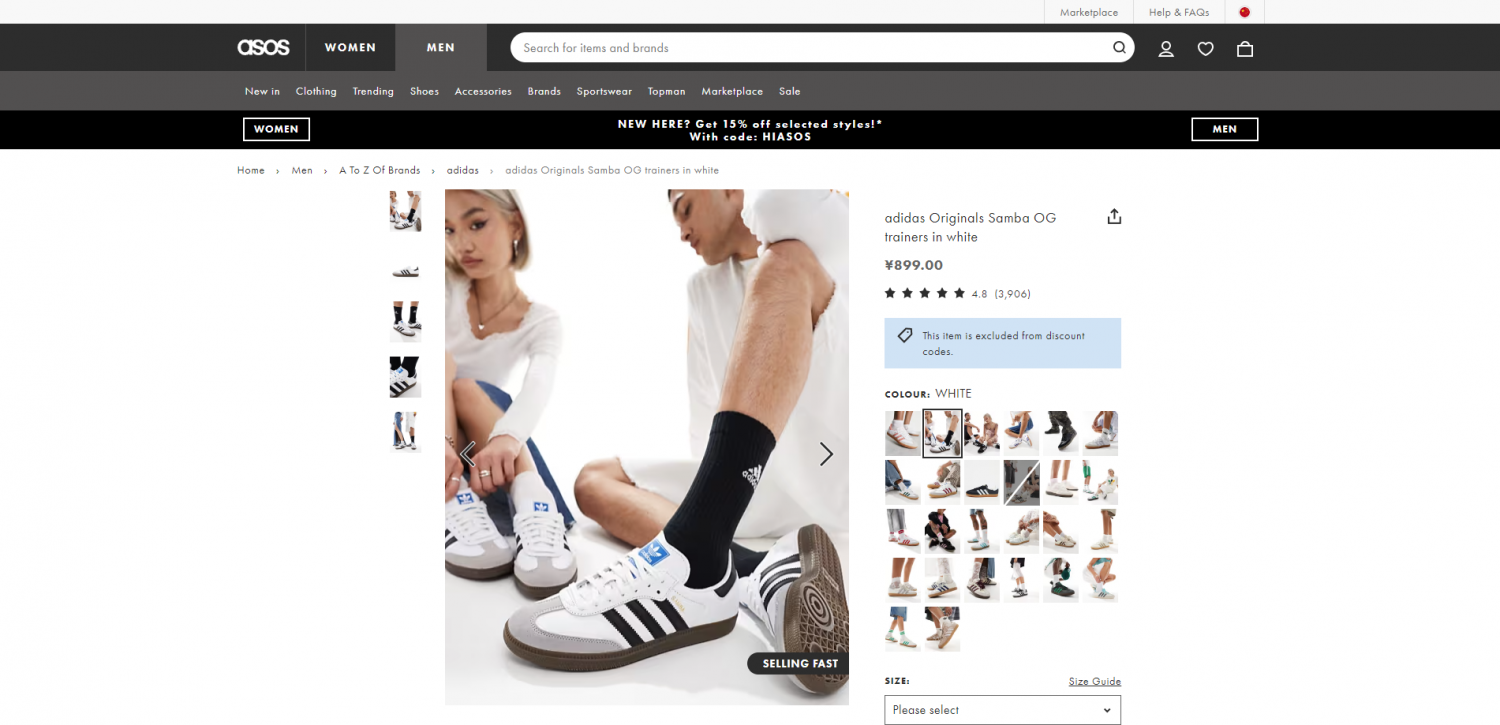Click the WOMEN button in the promo banner
The width and height of the screenshot is (1500, 725).
(276, 129)
